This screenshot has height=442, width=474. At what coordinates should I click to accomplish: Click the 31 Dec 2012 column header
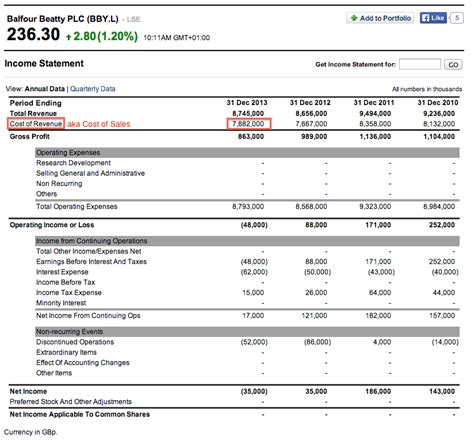click(310, 102)
